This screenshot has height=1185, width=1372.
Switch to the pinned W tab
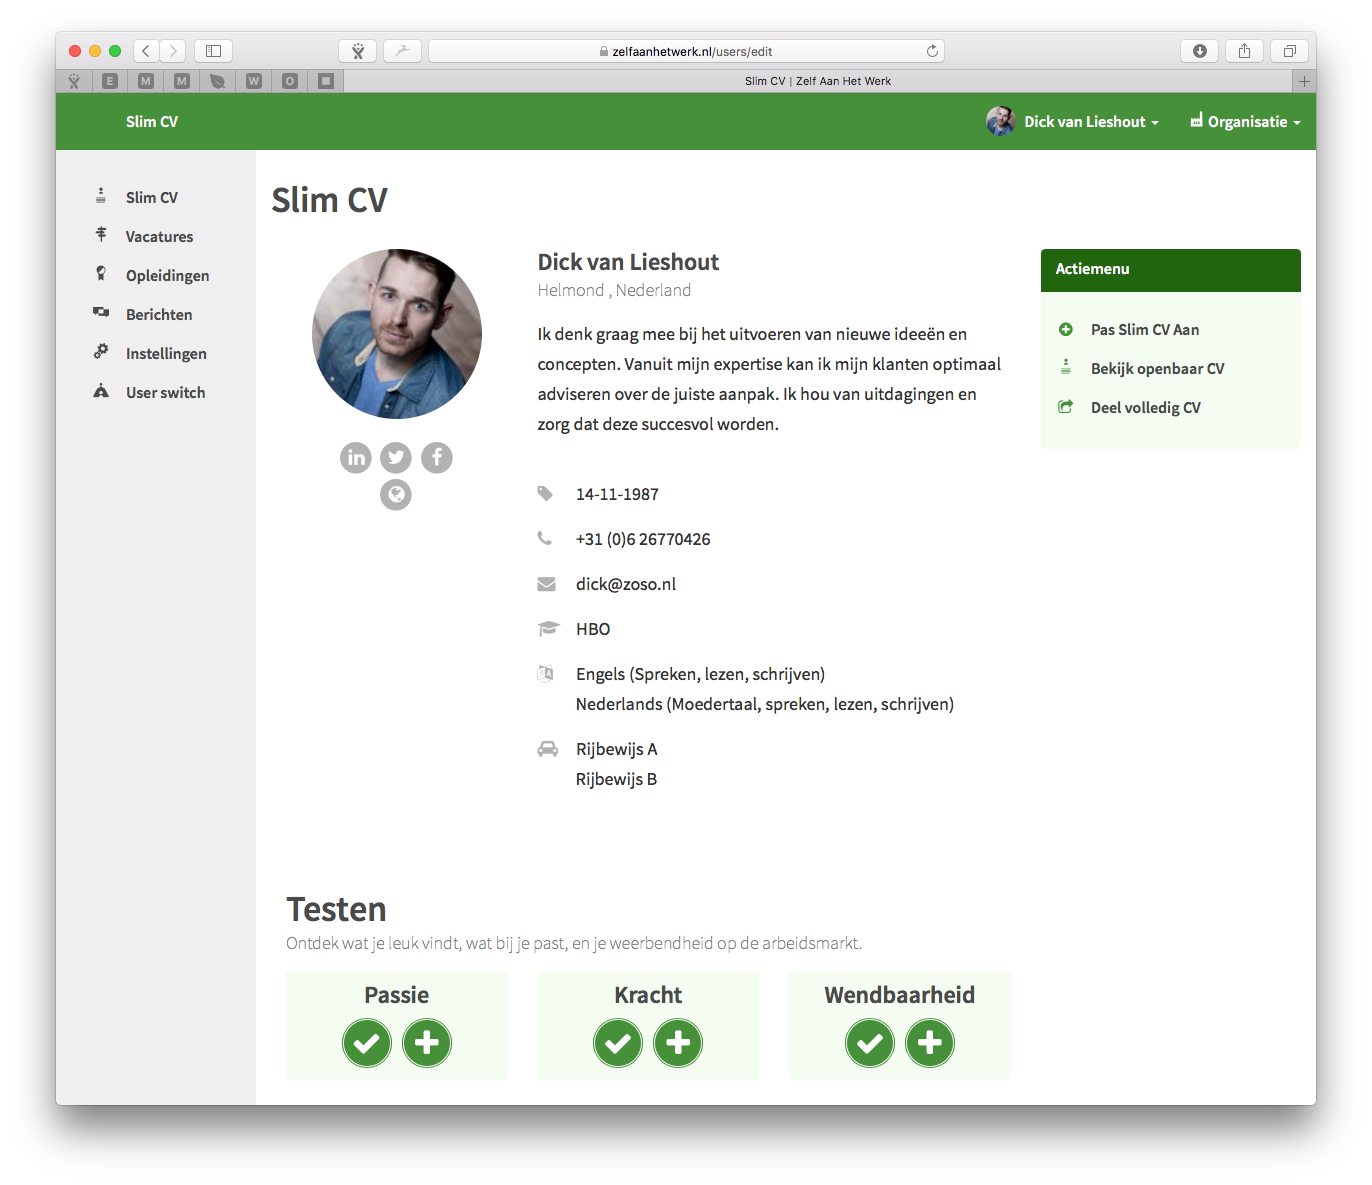[x=254, y=81]
